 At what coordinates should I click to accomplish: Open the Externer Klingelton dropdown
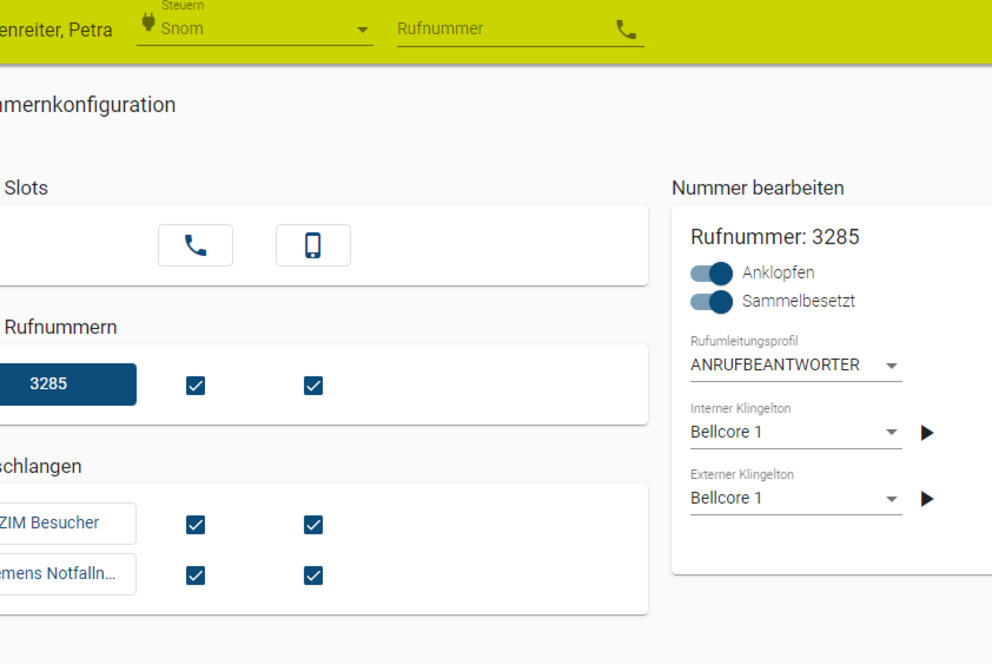pyautogui.click(x=796, y=498)
